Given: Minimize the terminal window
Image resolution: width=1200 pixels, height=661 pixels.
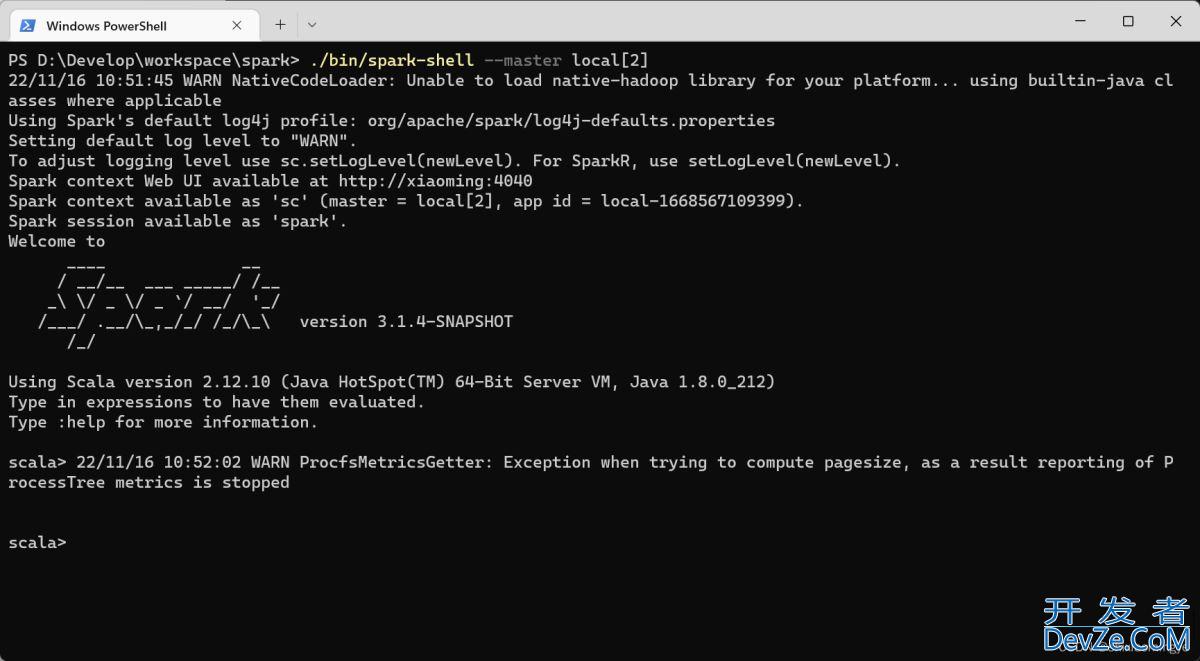Looking at the screenshot, I should tap(1081, 21).
